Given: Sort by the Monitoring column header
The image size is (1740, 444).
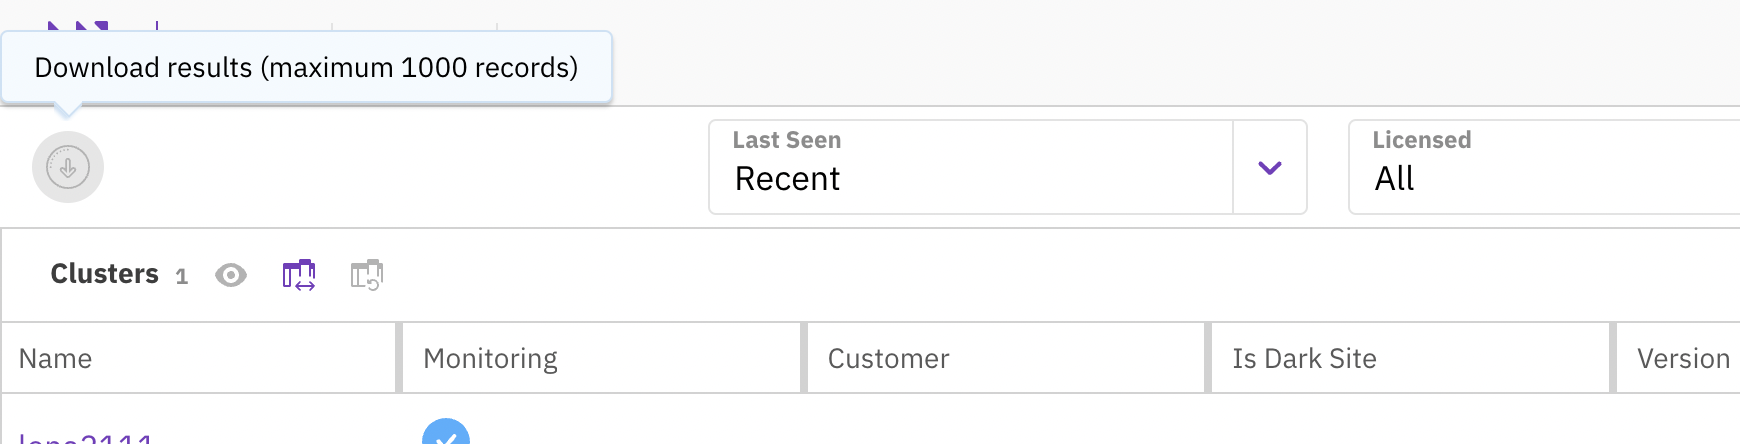Looking at the screenshot, I should point(490,359).
